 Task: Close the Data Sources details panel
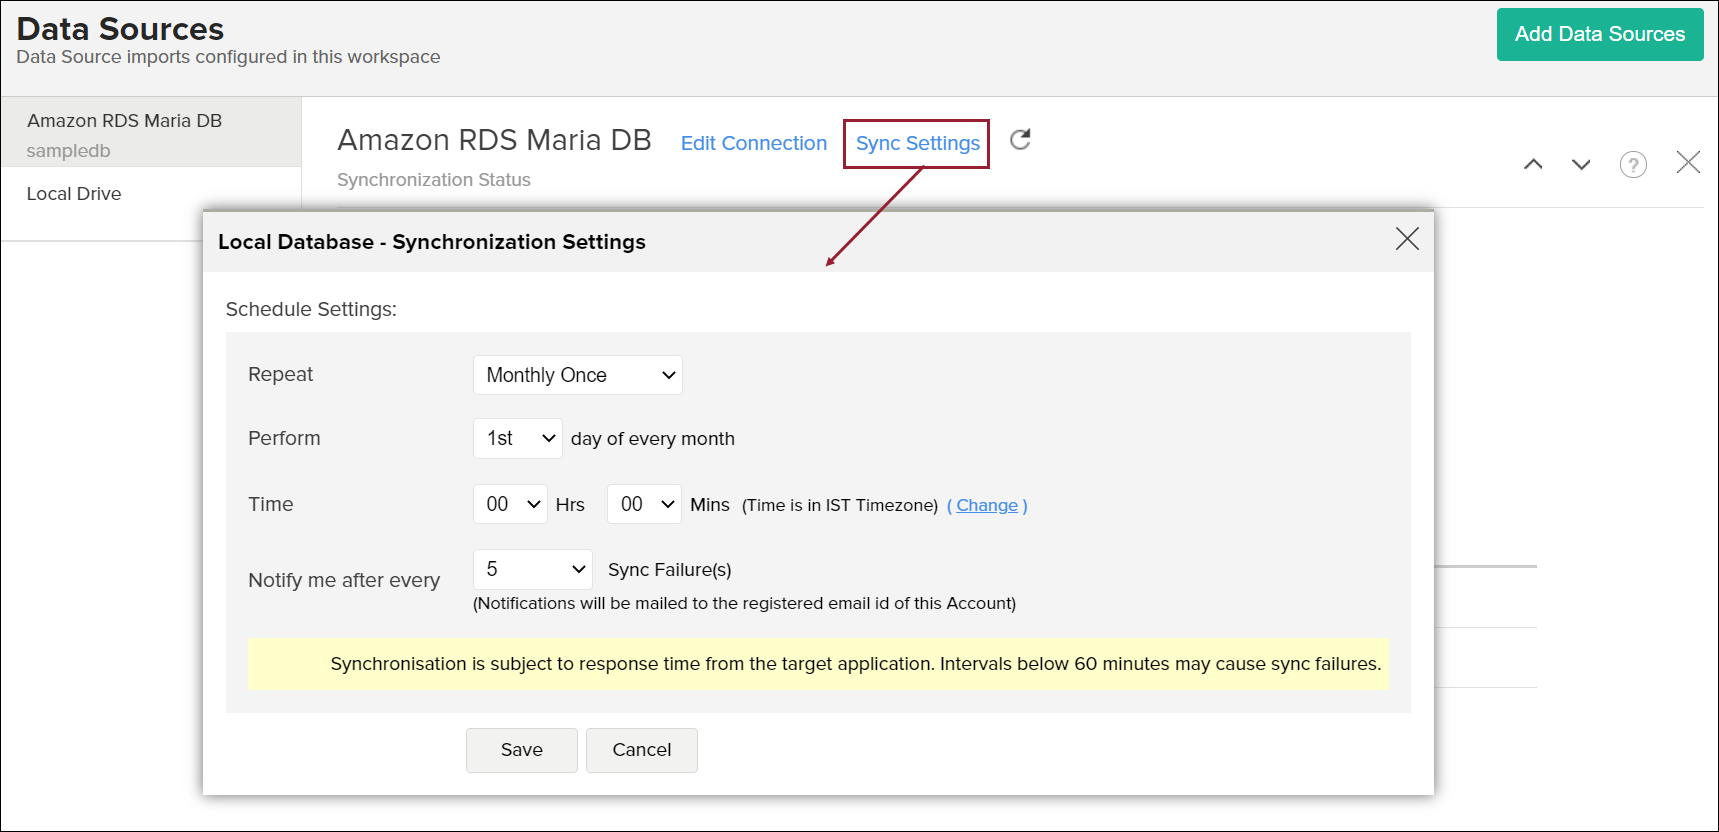click(x=1687, y=163)
